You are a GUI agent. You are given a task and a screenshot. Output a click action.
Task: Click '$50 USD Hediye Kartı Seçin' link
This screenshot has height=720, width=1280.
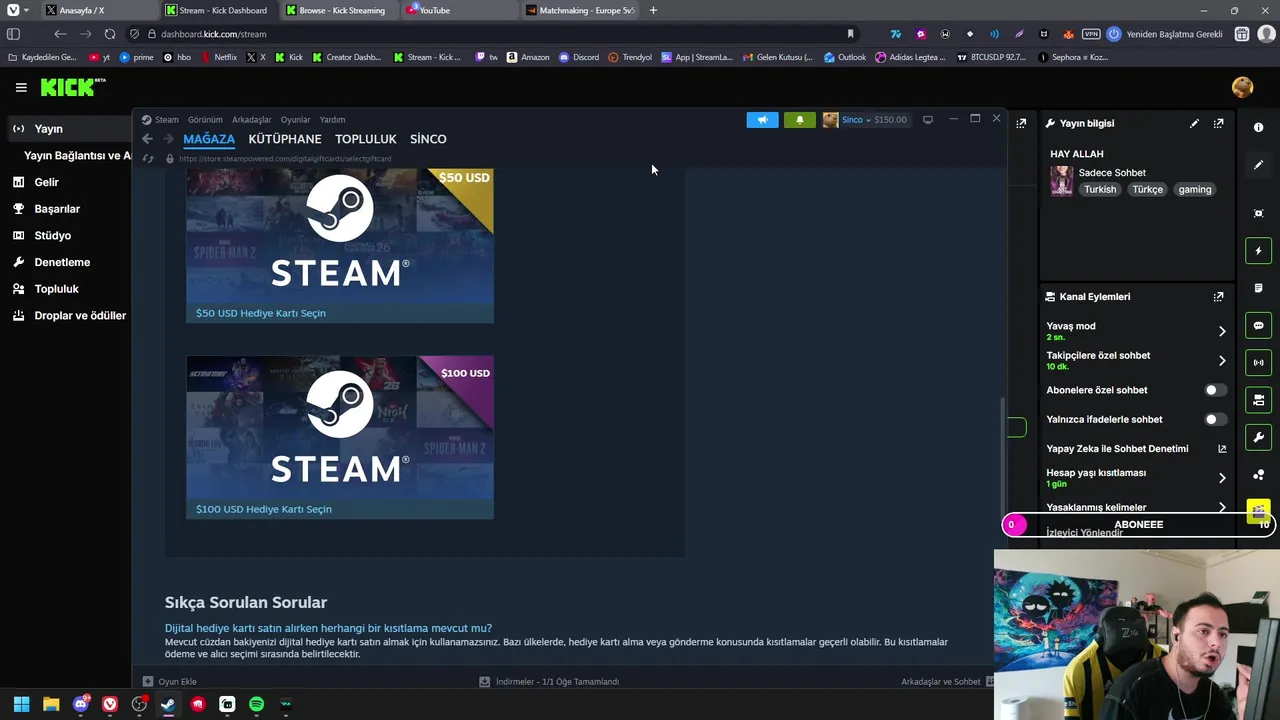click(x=261, y=313)
